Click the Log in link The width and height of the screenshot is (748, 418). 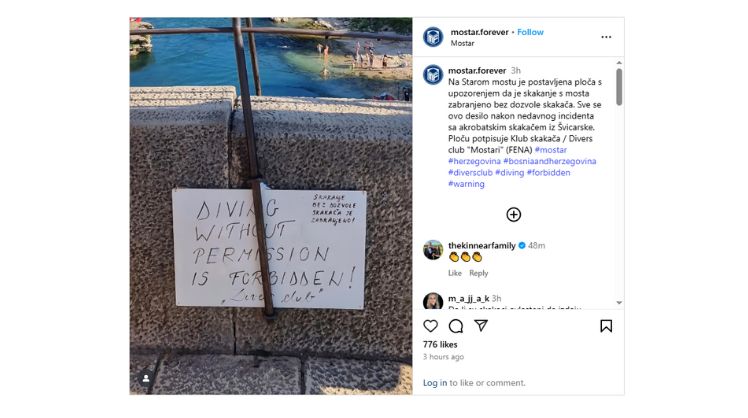pyautogui.click(x=435, y=383)
